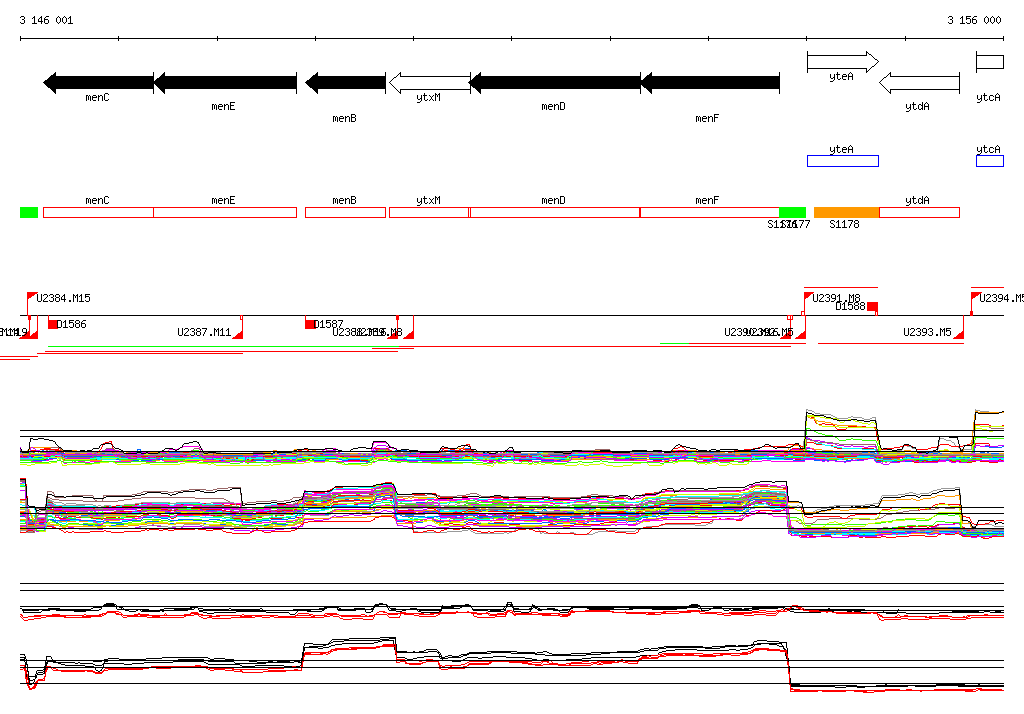The image size is (1024, 714).
Task: Select the black menE gene arrow
Action: click(225, 83)
